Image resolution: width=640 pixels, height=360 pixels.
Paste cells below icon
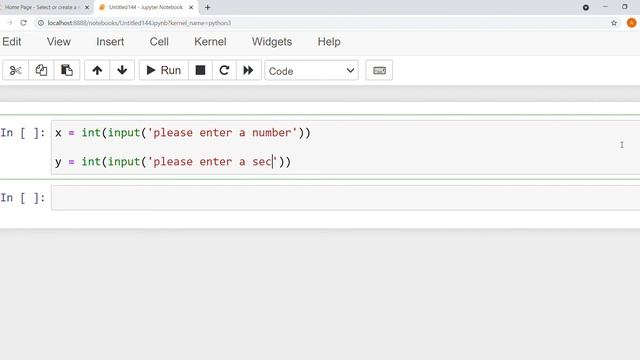(67, 70)
